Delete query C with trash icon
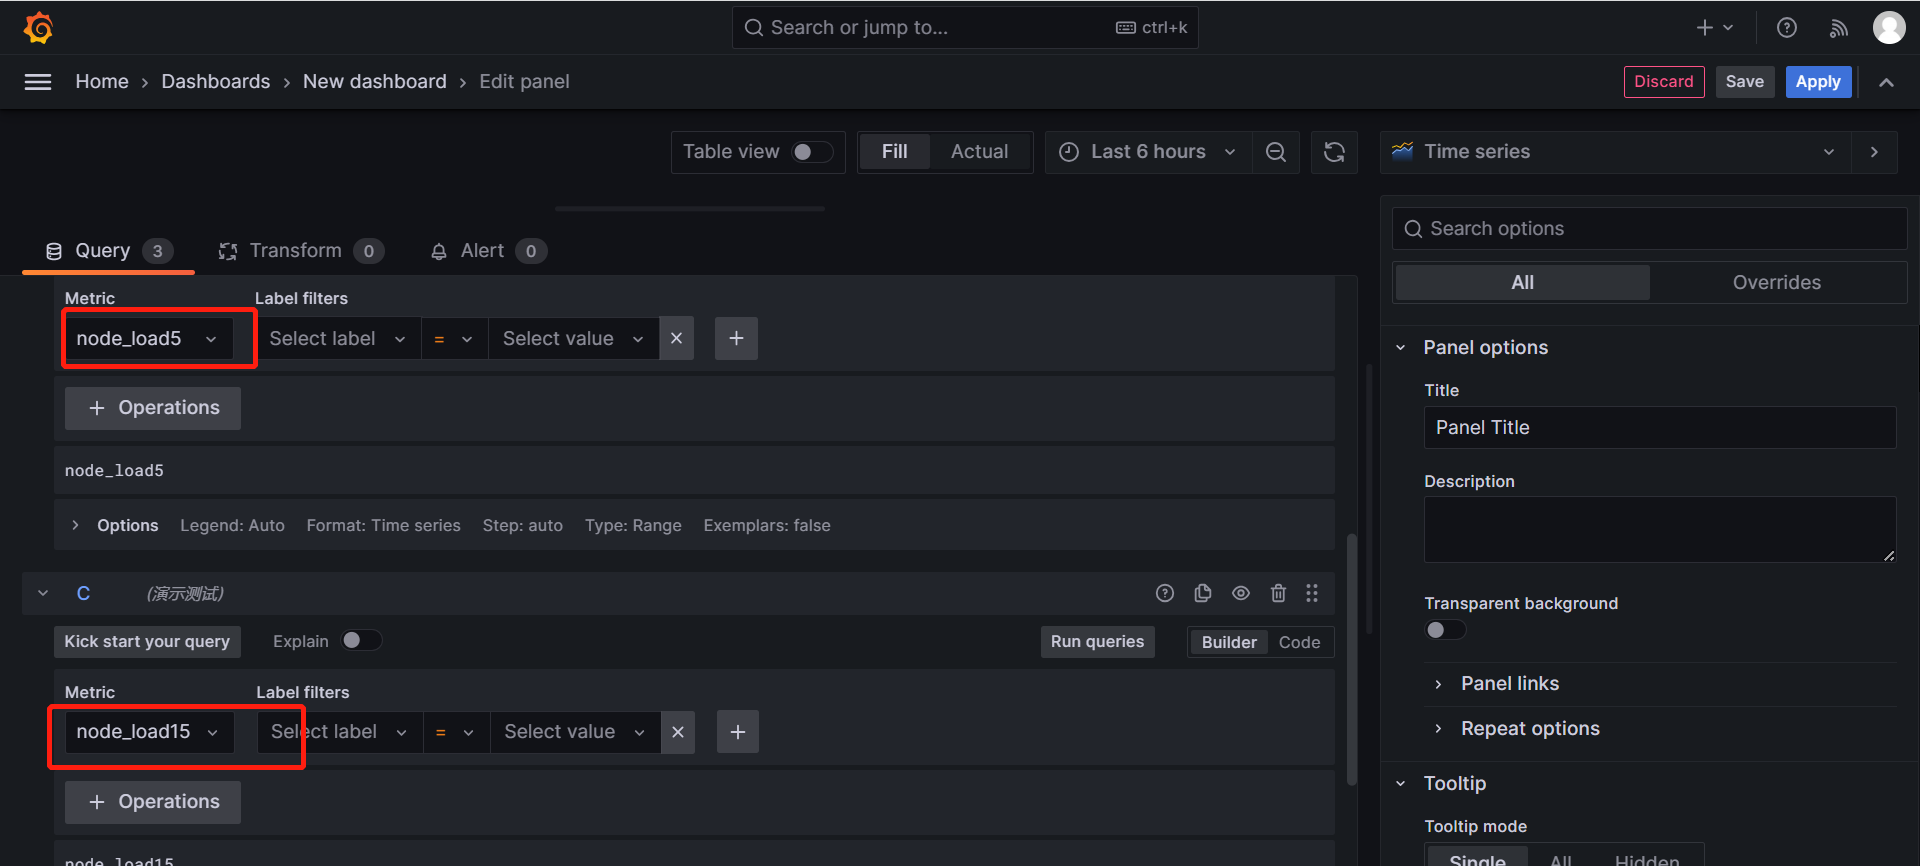The height and width of the screenshot is (866, 1920). pyautogui.click(x=1278, y=593)
